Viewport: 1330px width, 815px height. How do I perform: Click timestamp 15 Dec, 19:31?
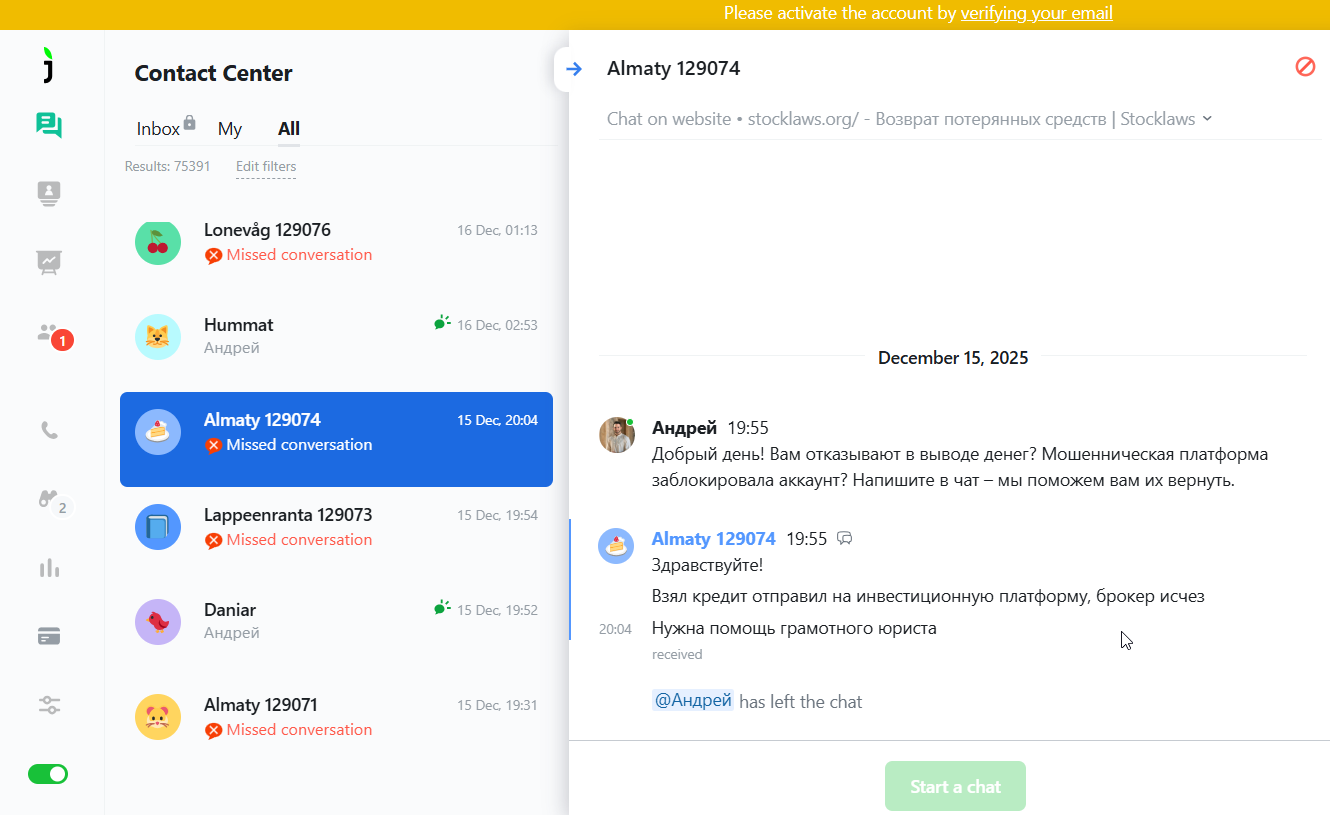497,705
